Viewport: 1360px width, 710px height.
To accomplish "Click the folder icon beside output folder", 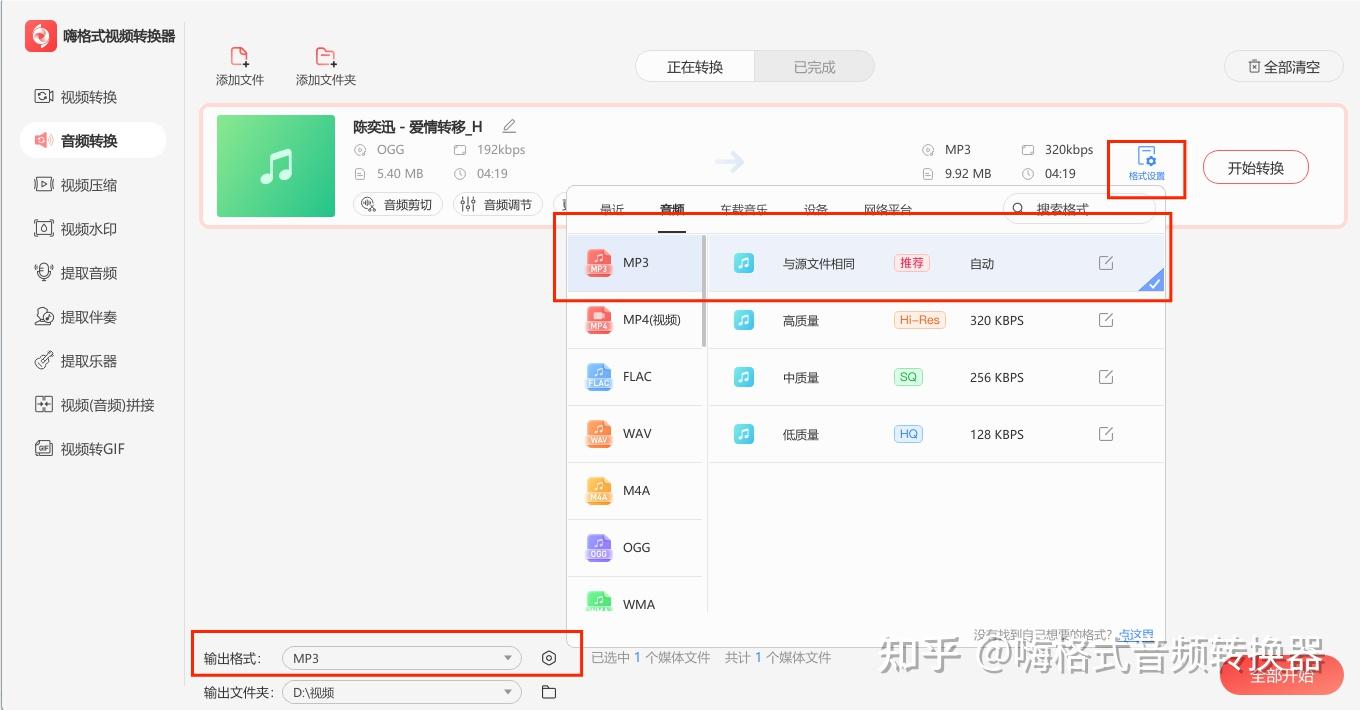I will [548, 692].
